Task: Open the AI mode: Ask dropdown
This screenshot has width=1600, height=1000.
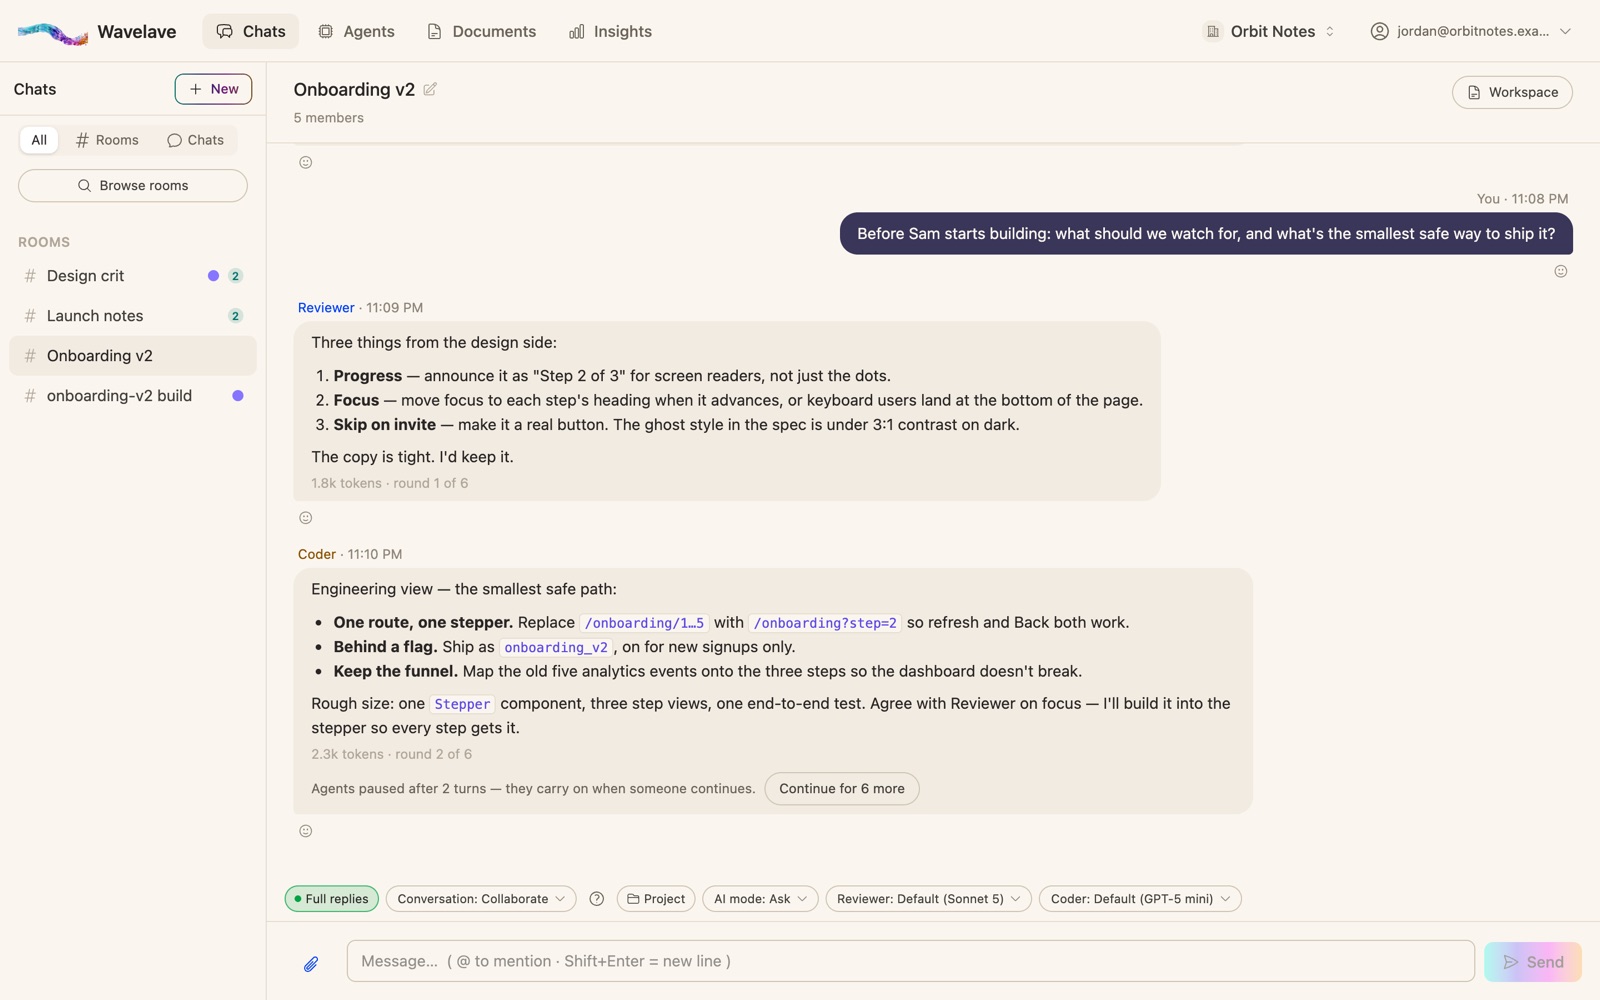Action: [760, 899]
